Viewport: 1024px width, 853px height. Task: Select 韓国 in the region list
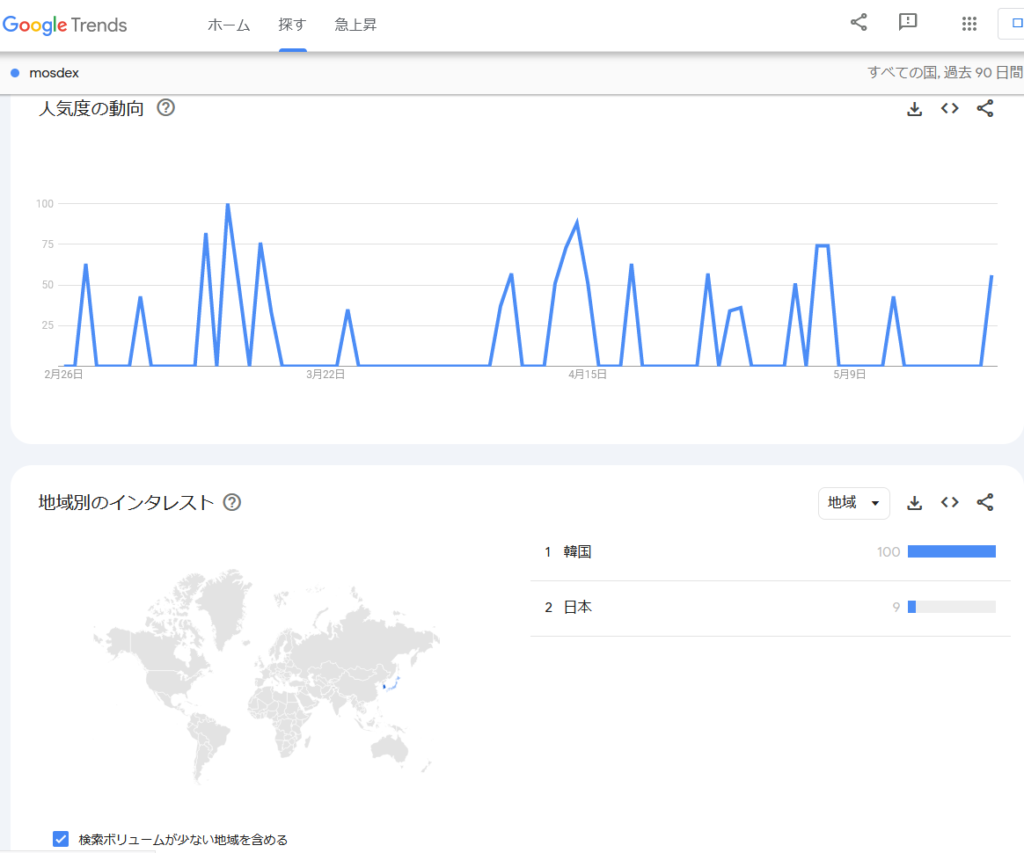(x=578, y=552)
